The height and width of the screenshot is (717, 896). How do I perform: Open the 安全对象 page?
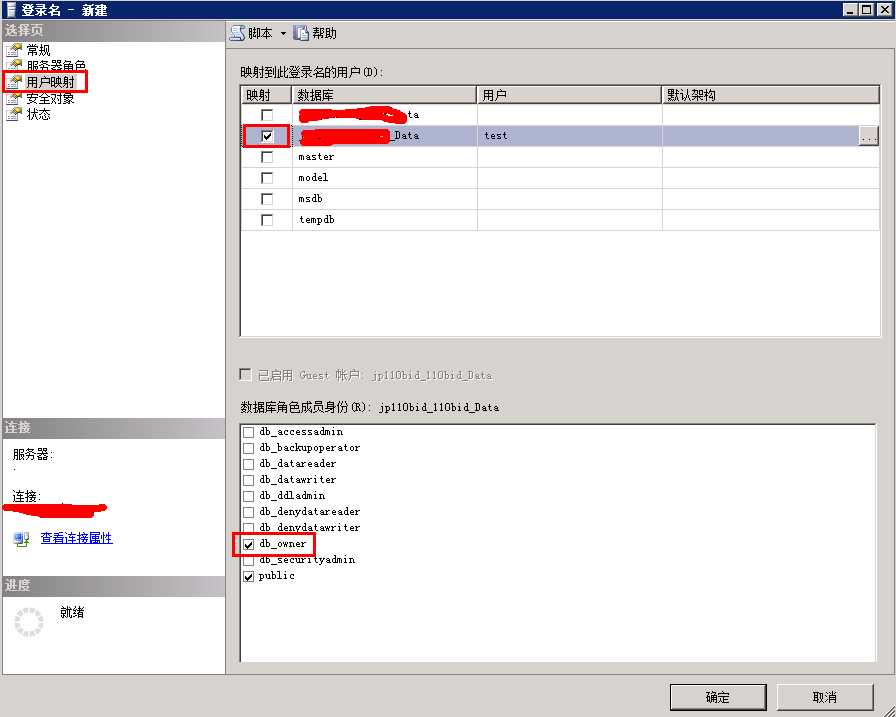pyautogui.click(x=50, y=98)
